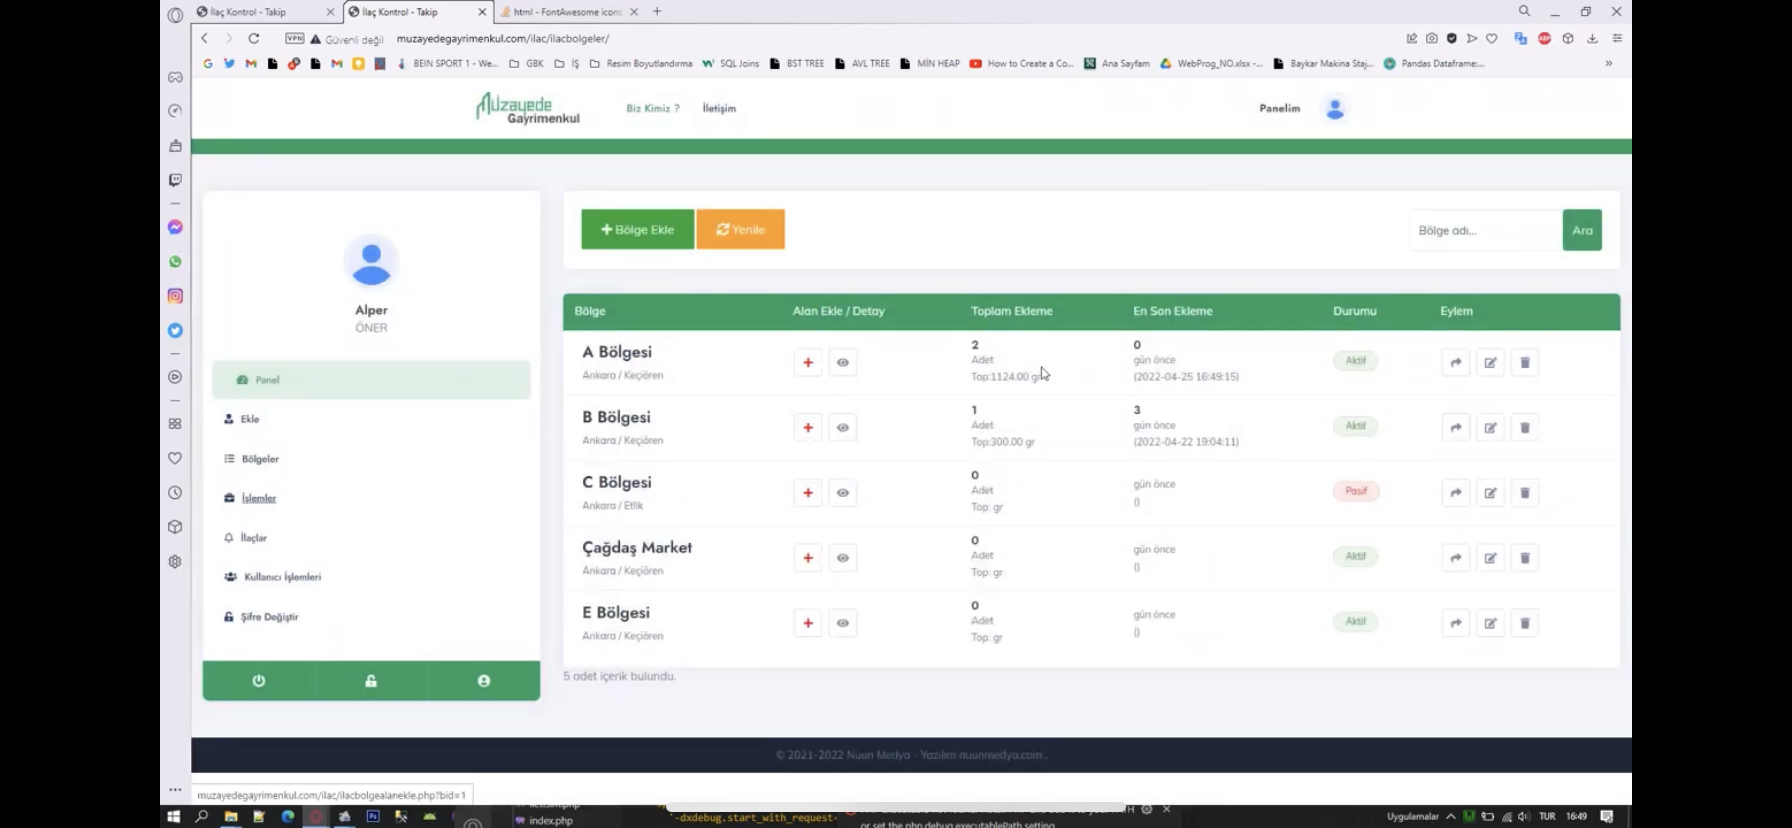Delete the E Bölgesi row
Image resolution: width=1792 pixels, height=828 pixels.
click(x=1525, y=623)
